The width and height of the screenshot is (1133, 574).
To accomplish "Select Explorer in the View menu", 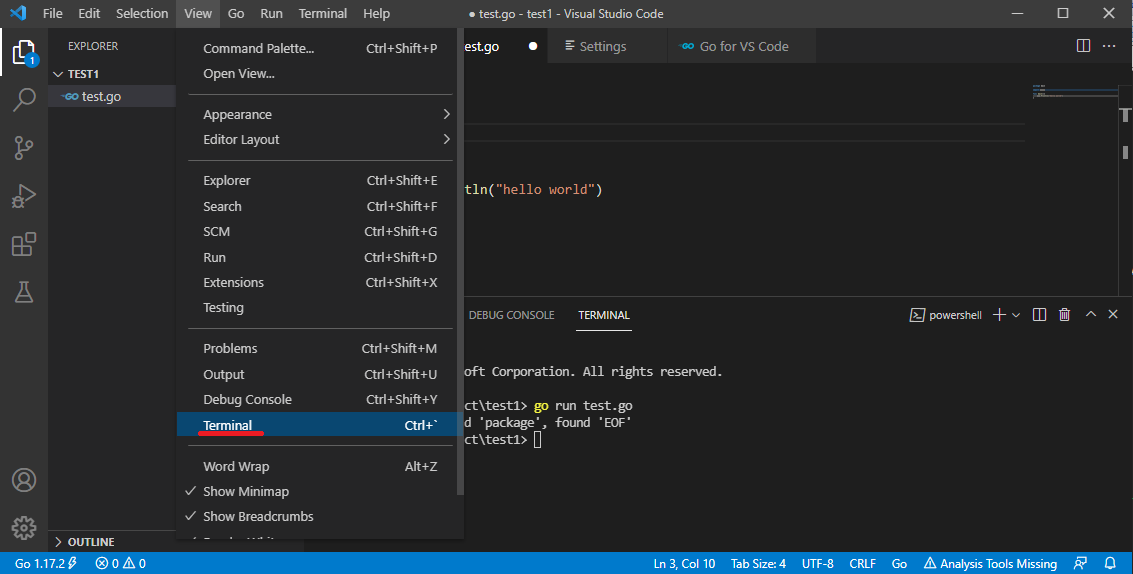I will point(318,181).
